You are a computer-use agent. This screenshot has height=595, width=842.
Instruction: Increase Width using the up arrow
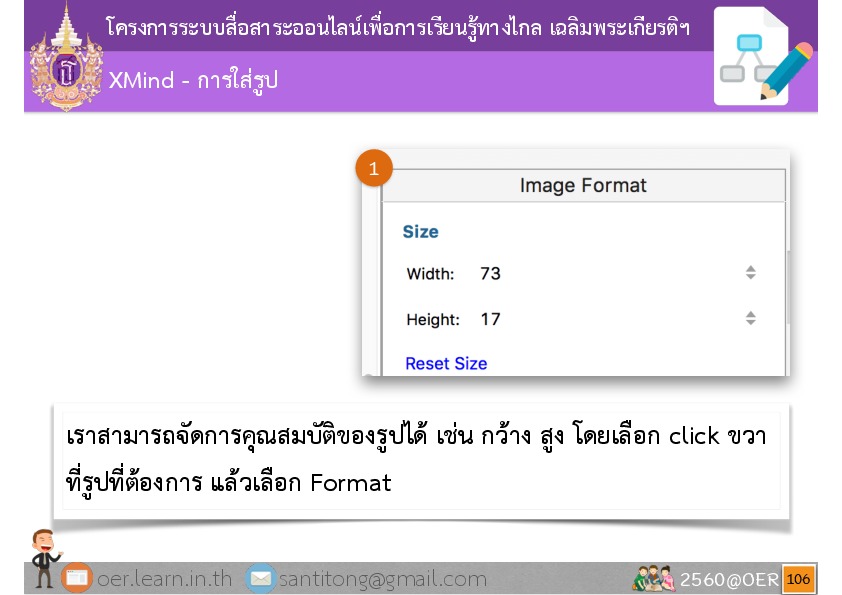(x=751, y=268)
